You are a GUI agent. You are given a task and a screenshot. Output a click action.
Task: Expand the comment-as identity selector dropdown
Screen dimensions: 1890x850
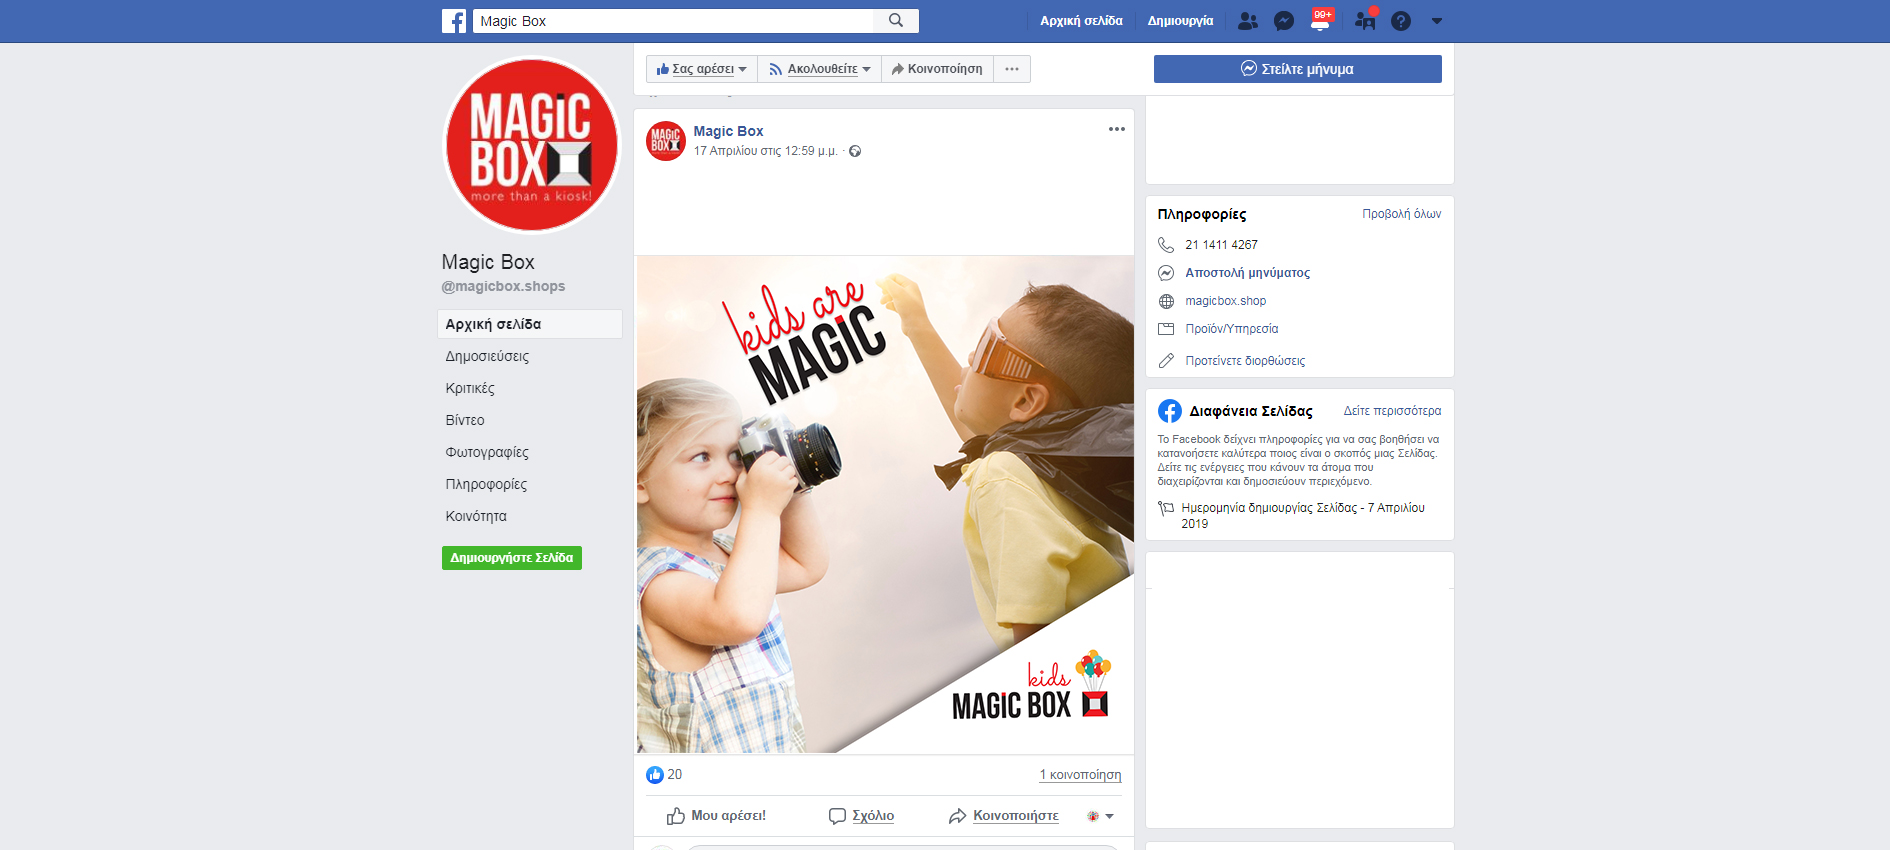pyautogui.click(x=1100, y=816)
